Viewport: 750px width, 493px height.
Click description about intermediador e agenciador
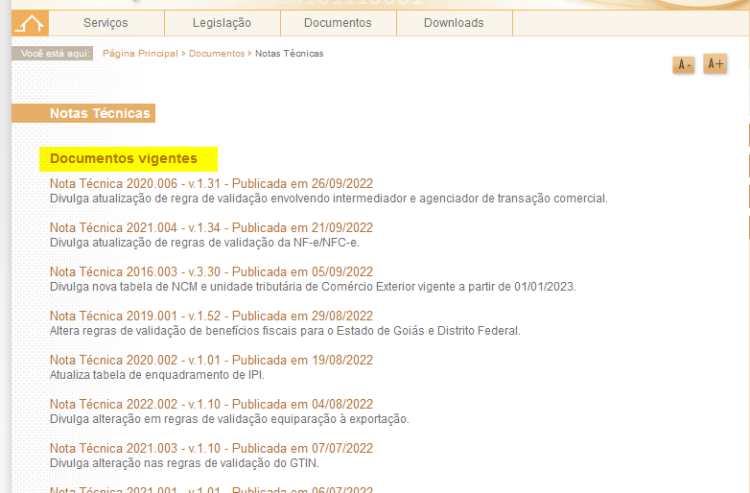point(329,198)
